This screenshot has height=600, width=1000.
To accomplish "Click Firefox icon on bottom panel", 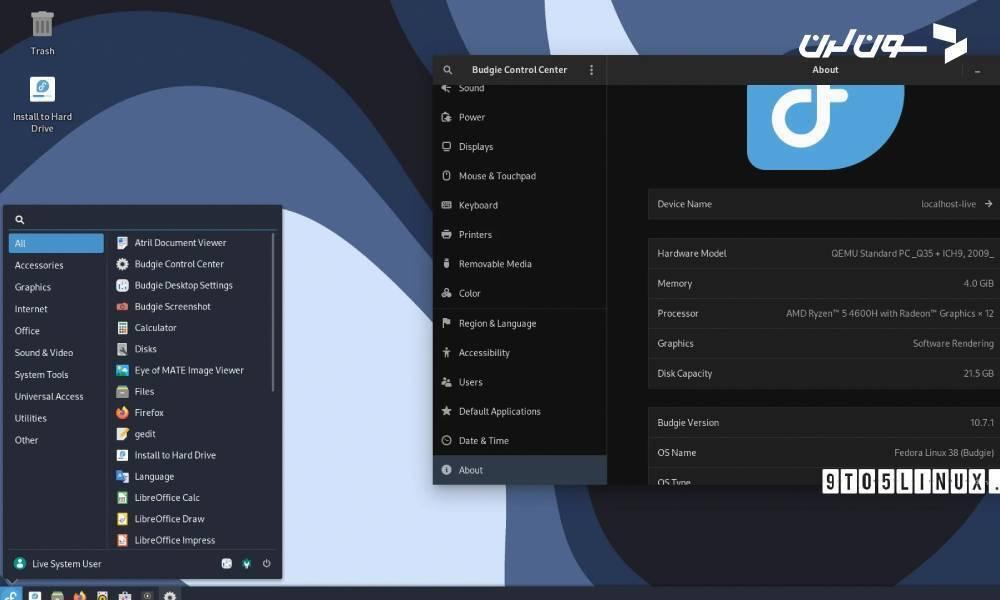I will click(x=80, y=596).
